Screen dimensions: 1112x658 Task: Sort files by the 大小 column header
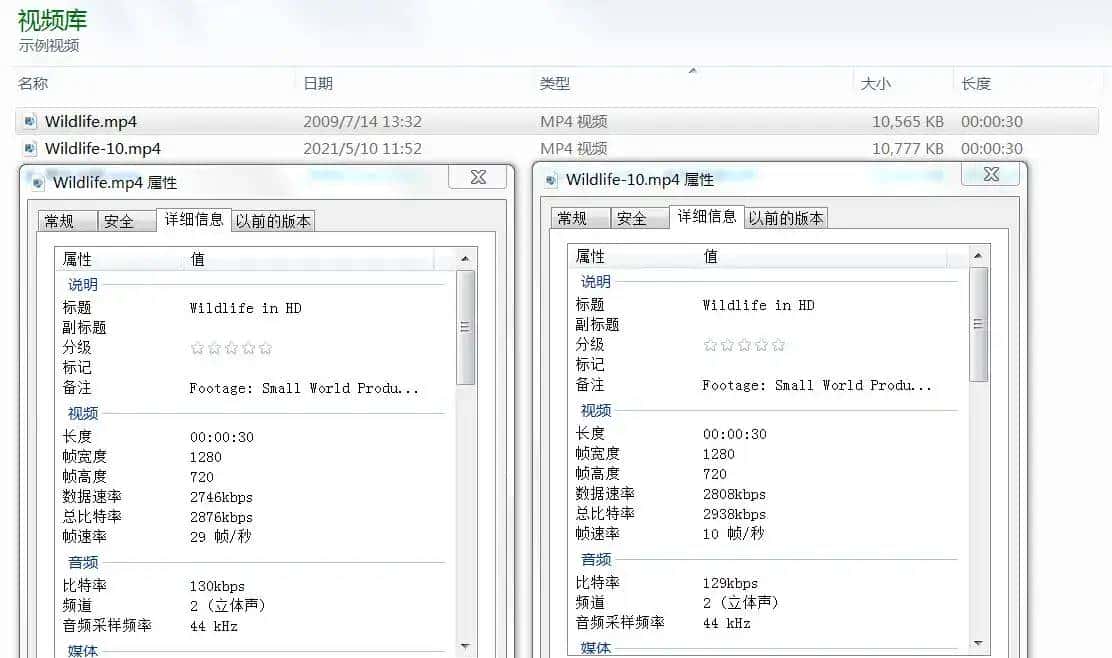pyautogui.click(x=877, y=84)
